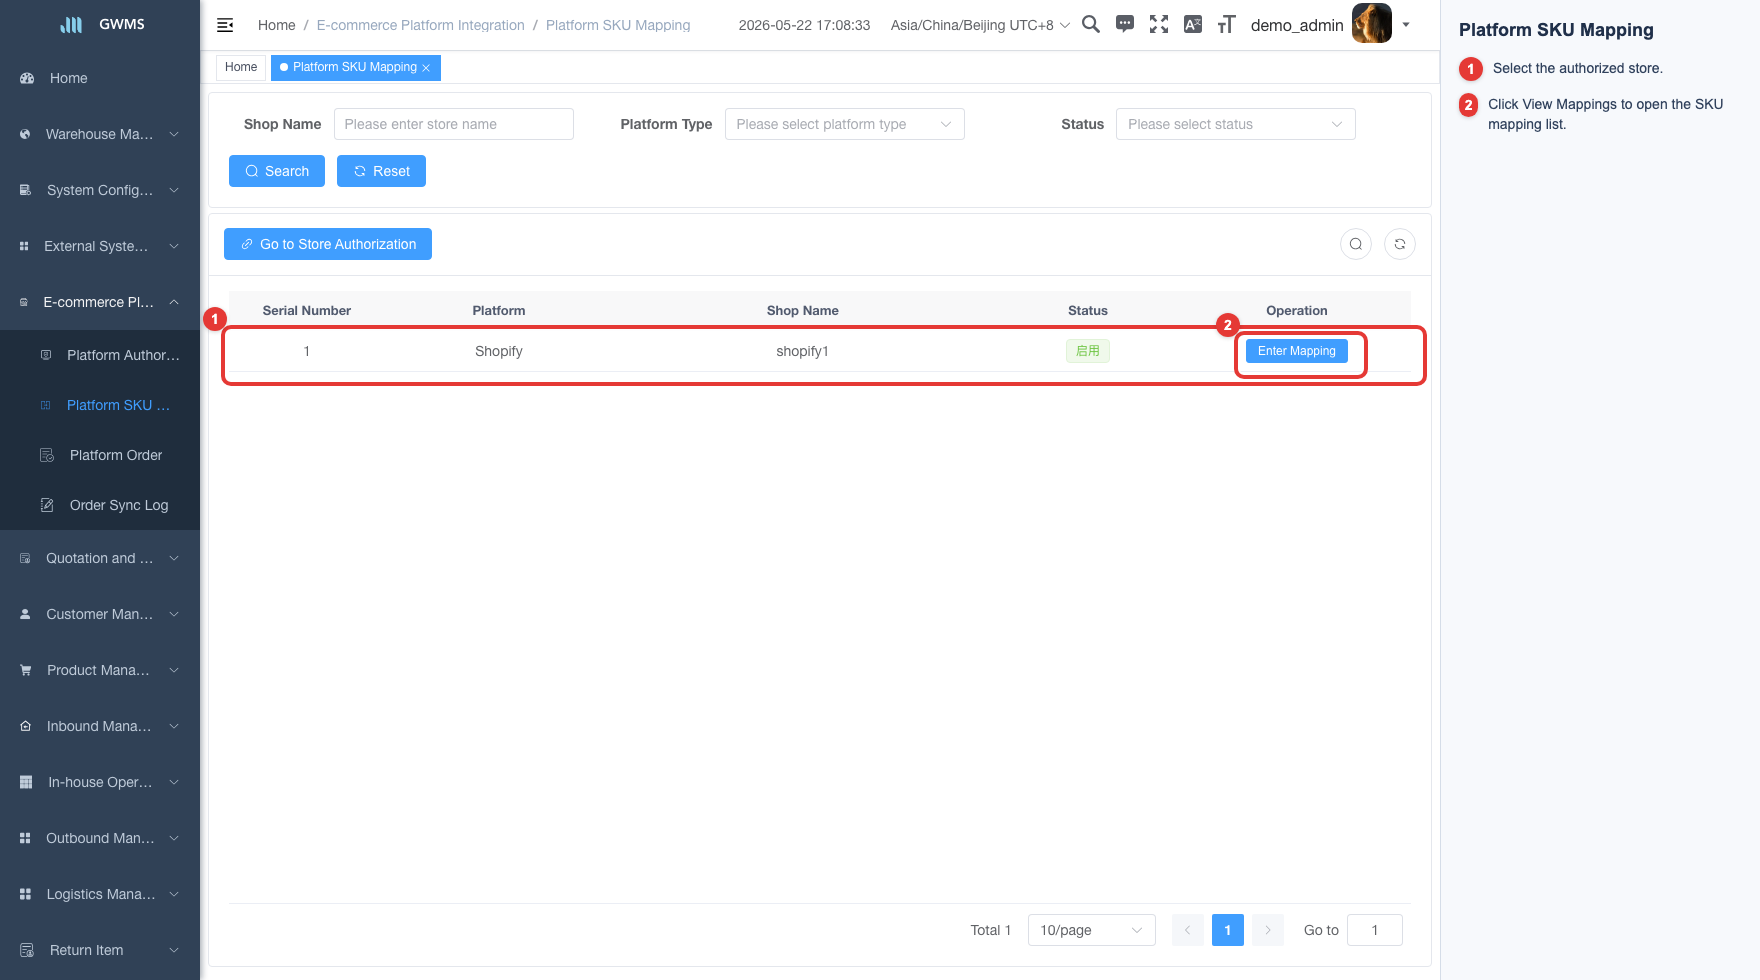Close the Platform SKU Mapping tab
The width and height of the screenshot is (1760, 980).
426,68
